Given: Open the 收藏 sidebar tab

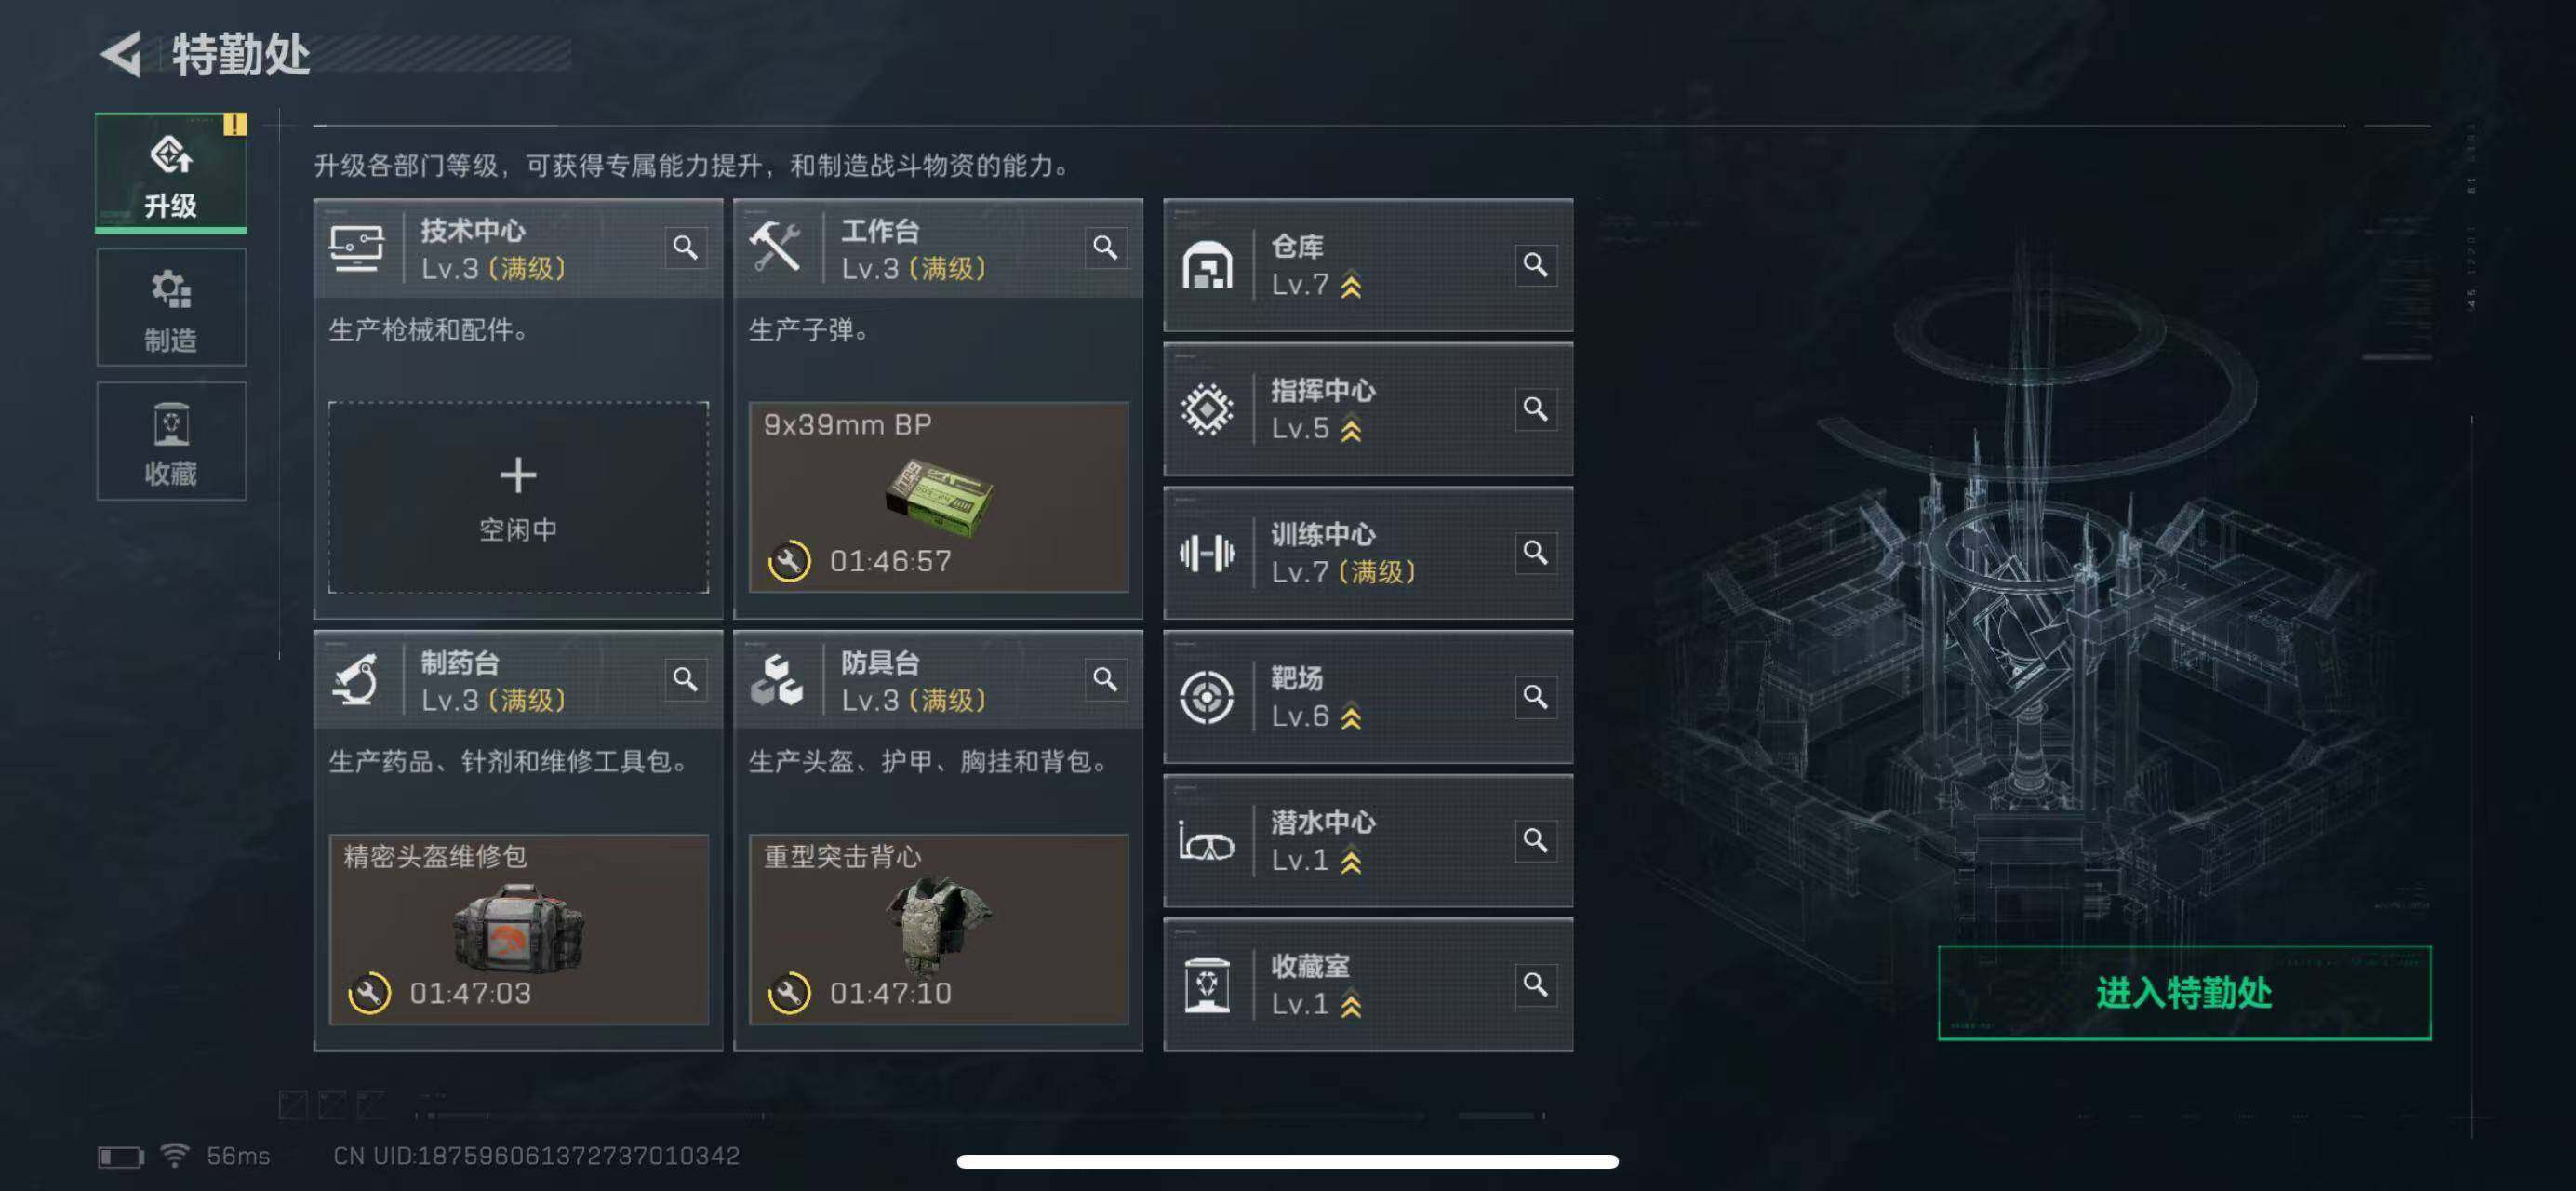Looking at the screenshot, I should tap(171, 441).
